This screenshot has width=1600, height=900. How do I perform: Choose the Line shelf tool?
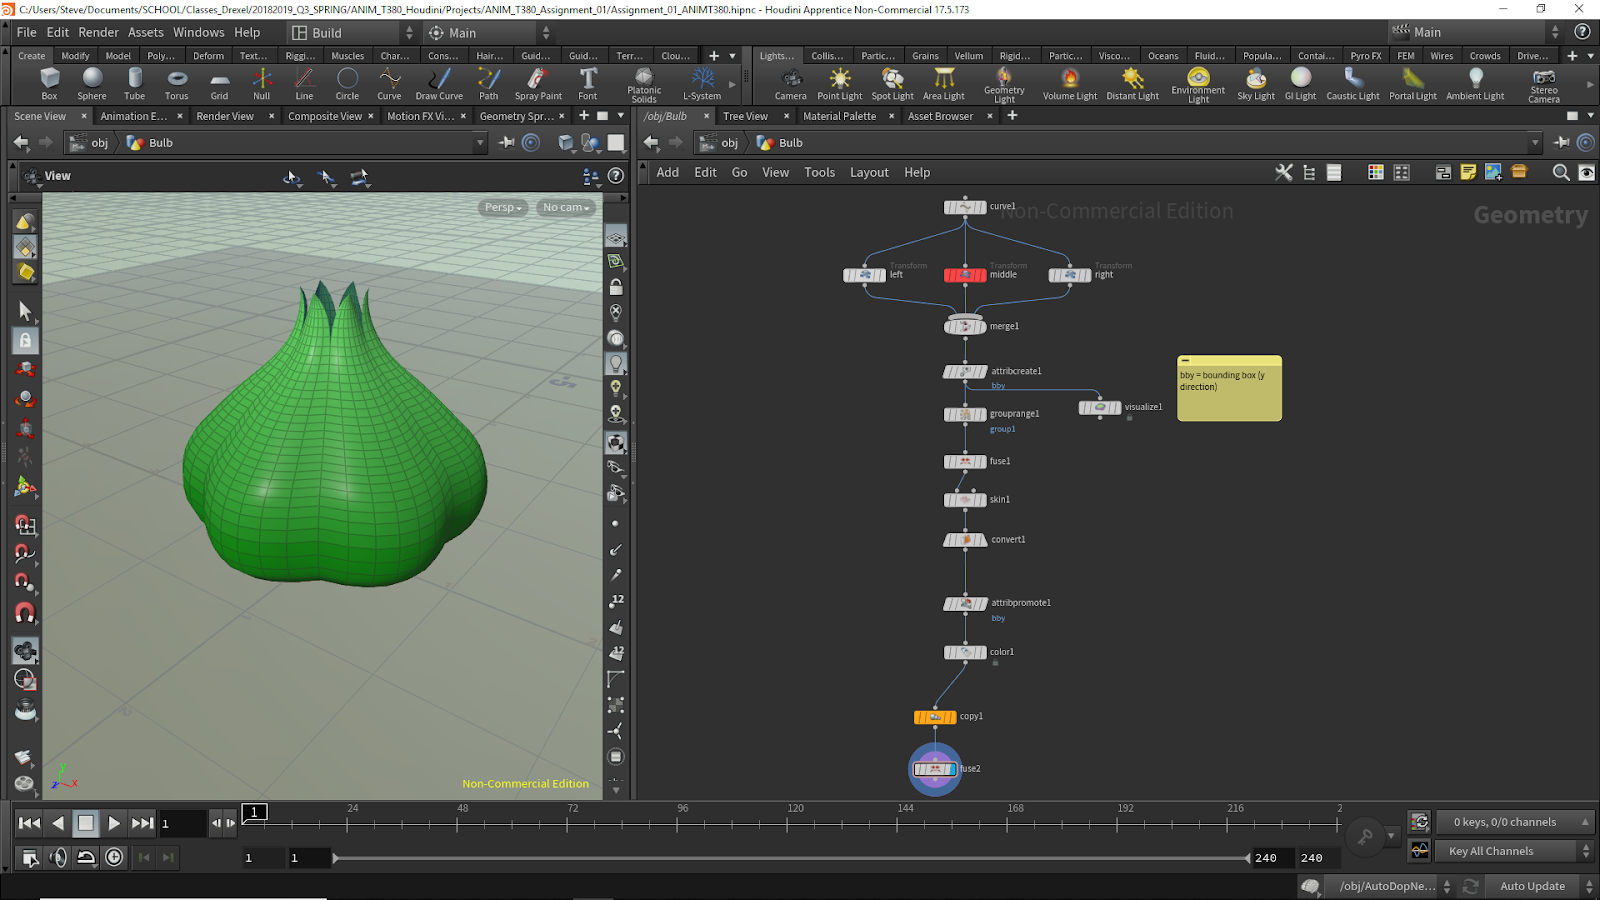(x=304, y=83)
